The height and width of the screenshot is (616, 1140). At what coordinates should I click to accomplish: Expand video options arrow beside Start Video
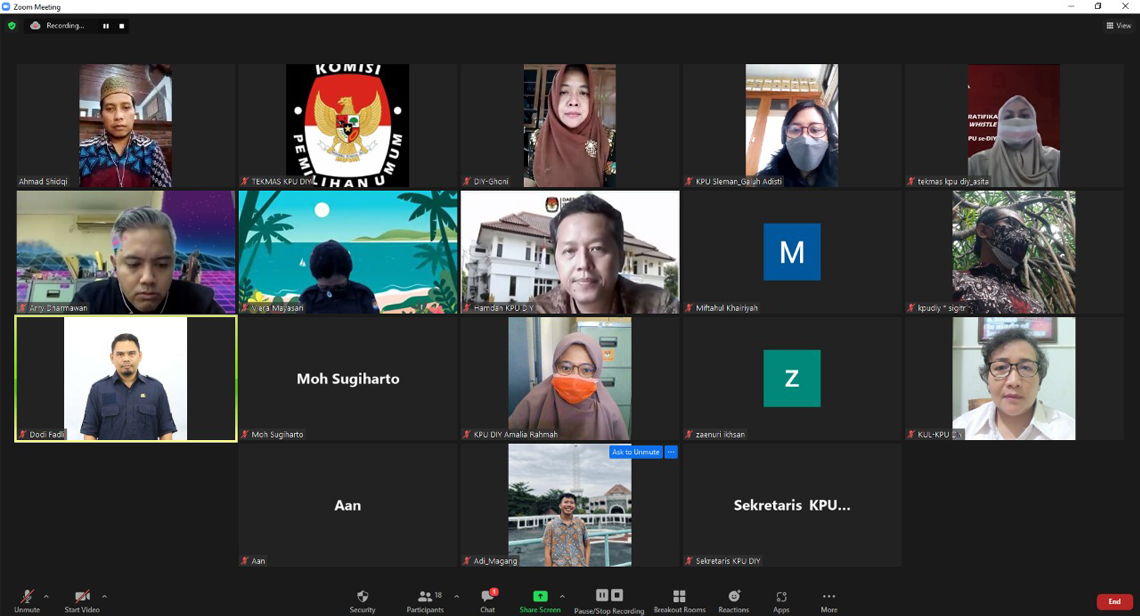tap(104, 597)
